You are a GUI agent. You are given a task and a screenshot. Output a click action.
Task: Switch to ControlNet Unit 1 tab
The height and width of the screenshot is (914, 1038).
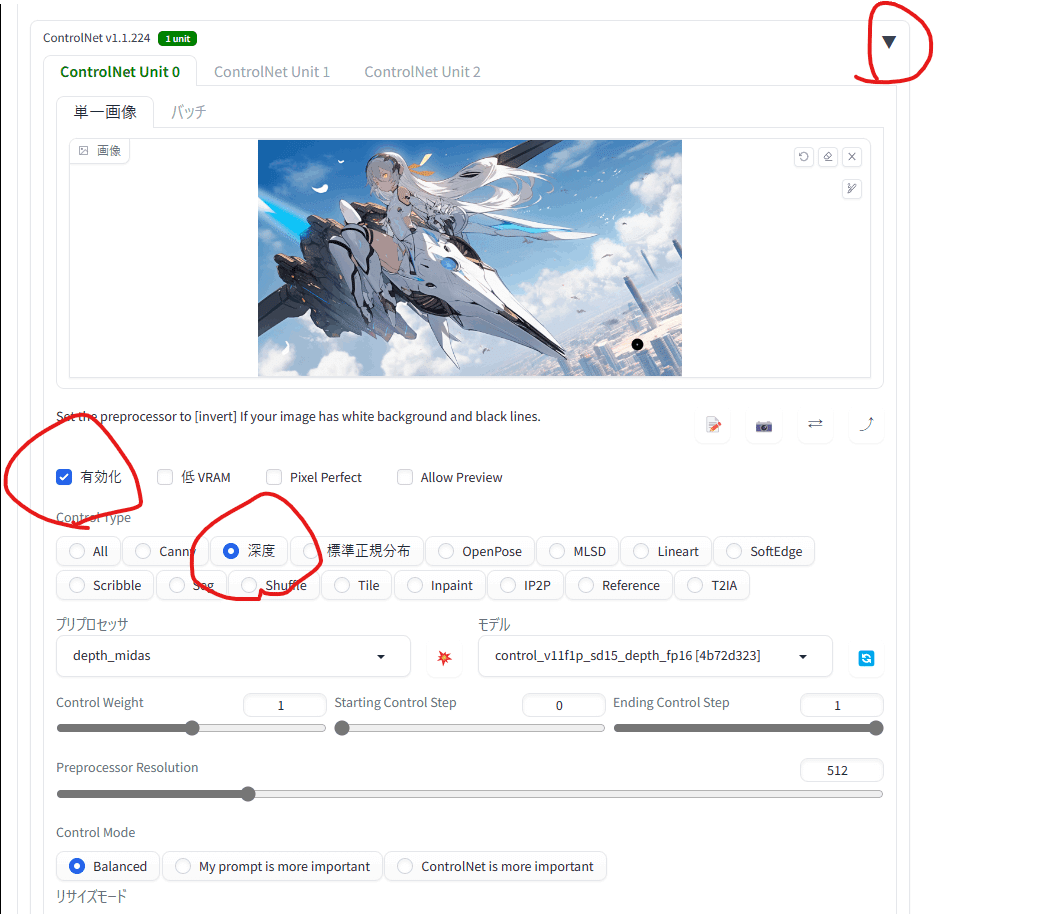point(271,71)
